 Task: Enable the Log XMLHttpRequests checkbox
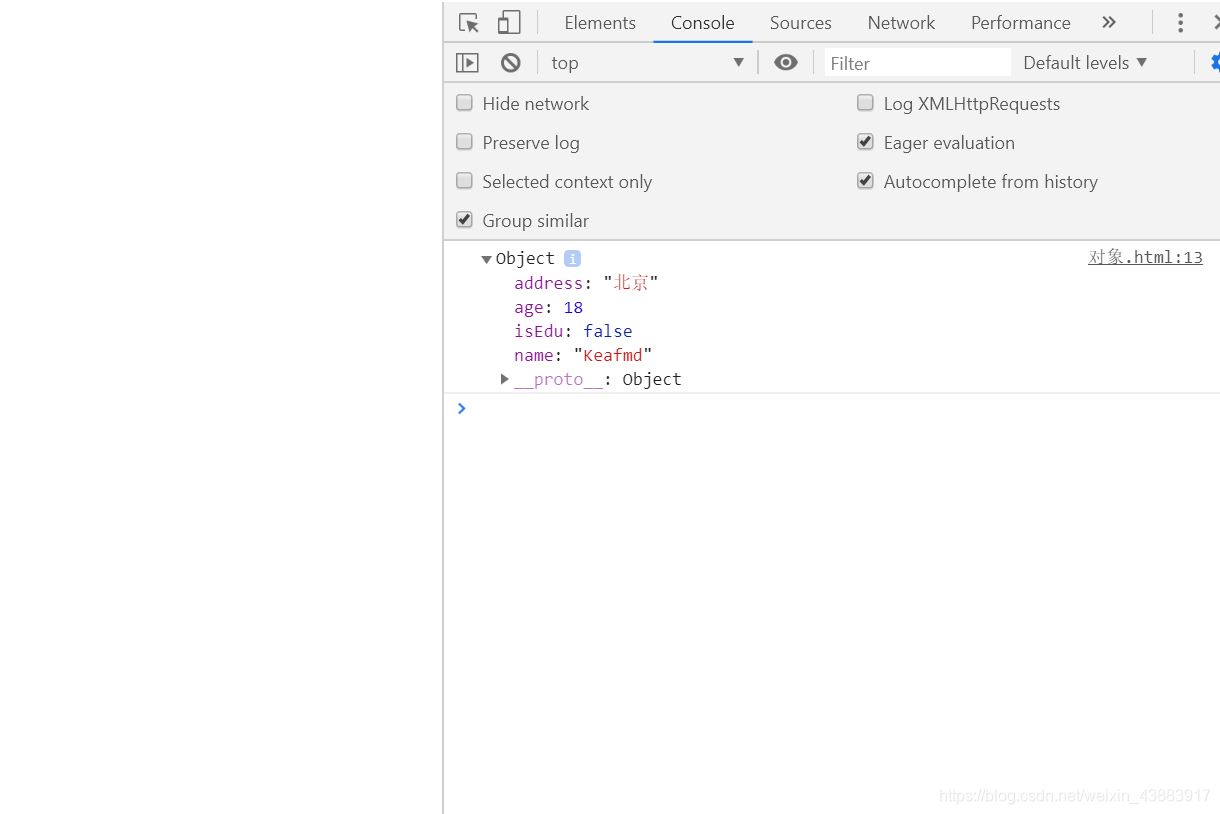[865, 103]
